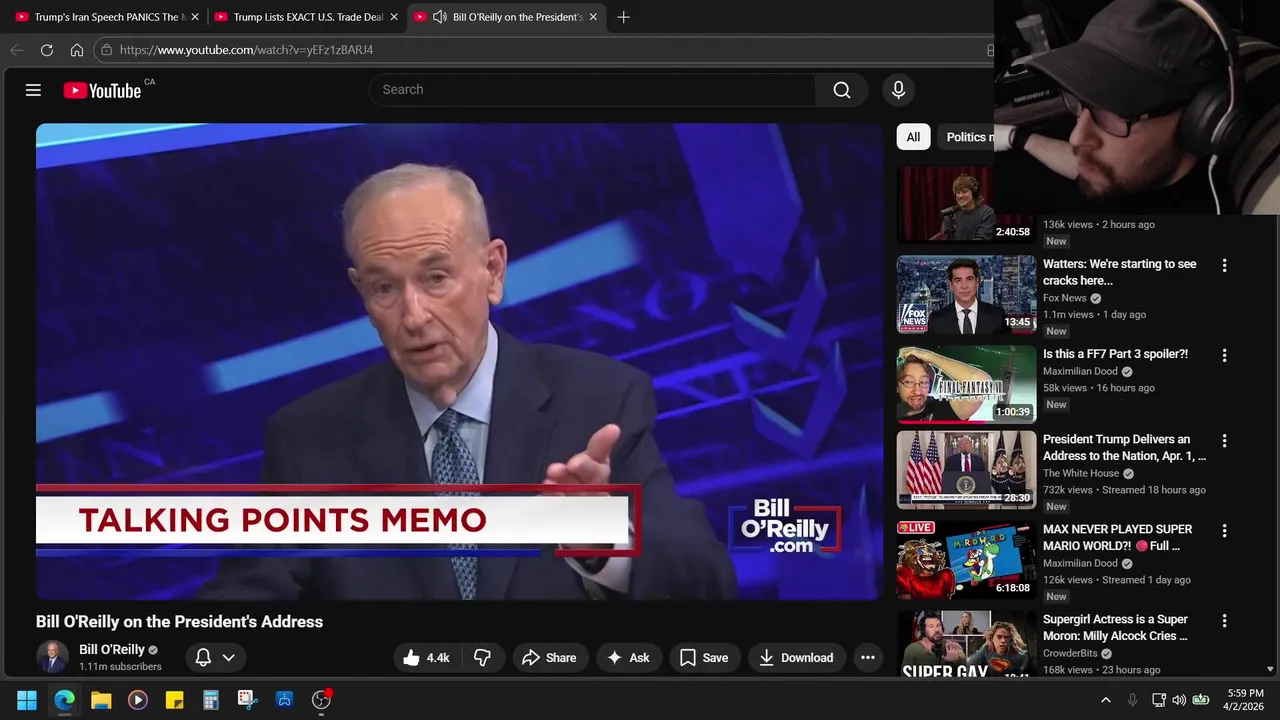Viewport: 1280px width, 720px height.
Task: Click the Fox News channel name
Action: [1064, 298]
